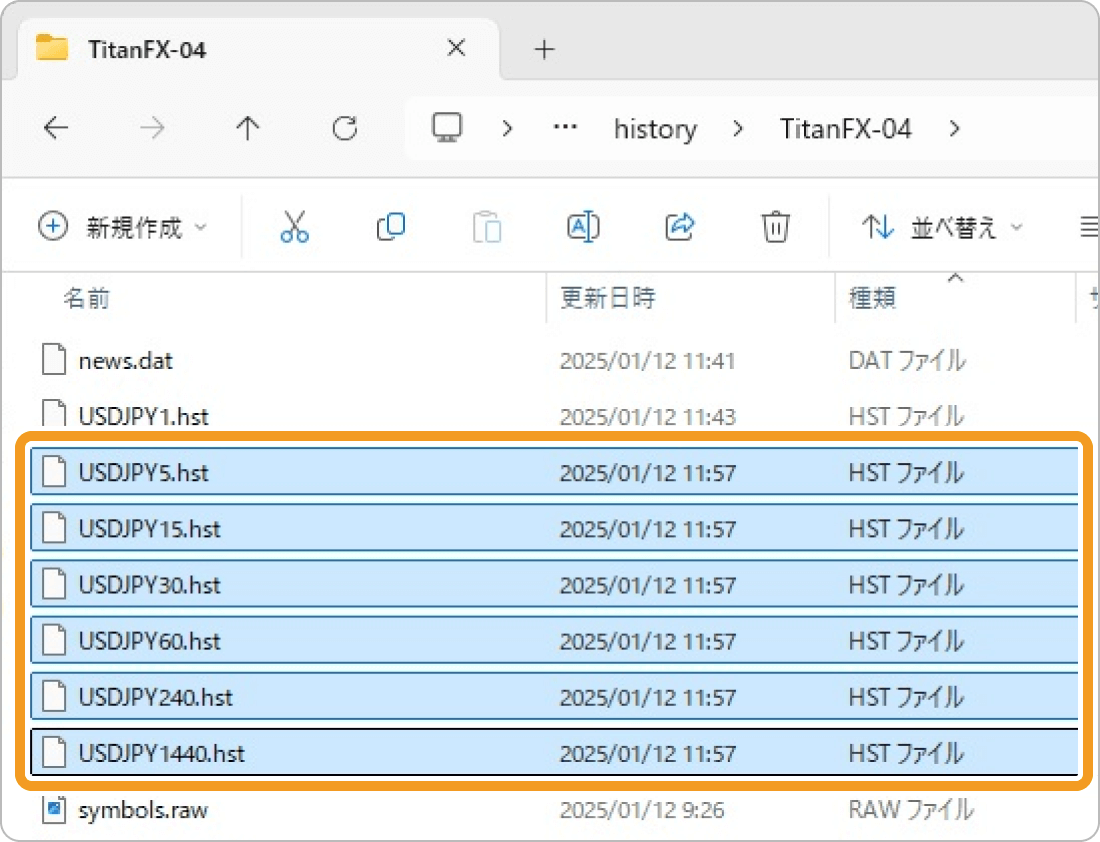
Task: Click the file icon beside USDJPY5.hst
Action: (54, 472)
